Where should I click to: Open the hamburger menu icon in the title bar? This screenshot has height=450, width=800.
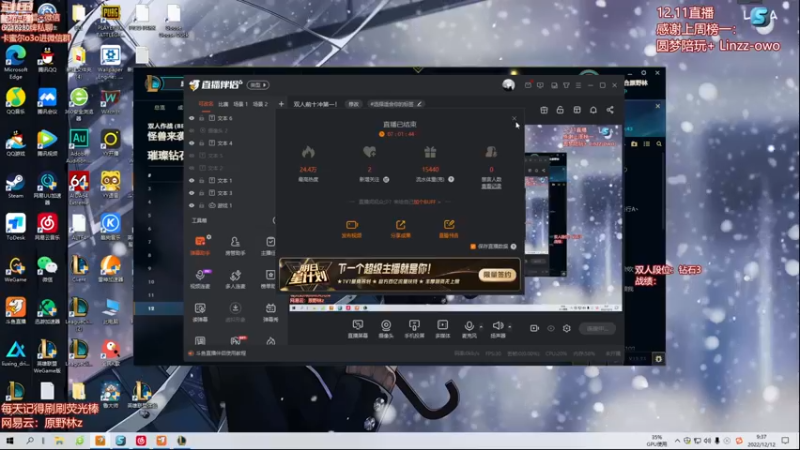pos(579,85)
